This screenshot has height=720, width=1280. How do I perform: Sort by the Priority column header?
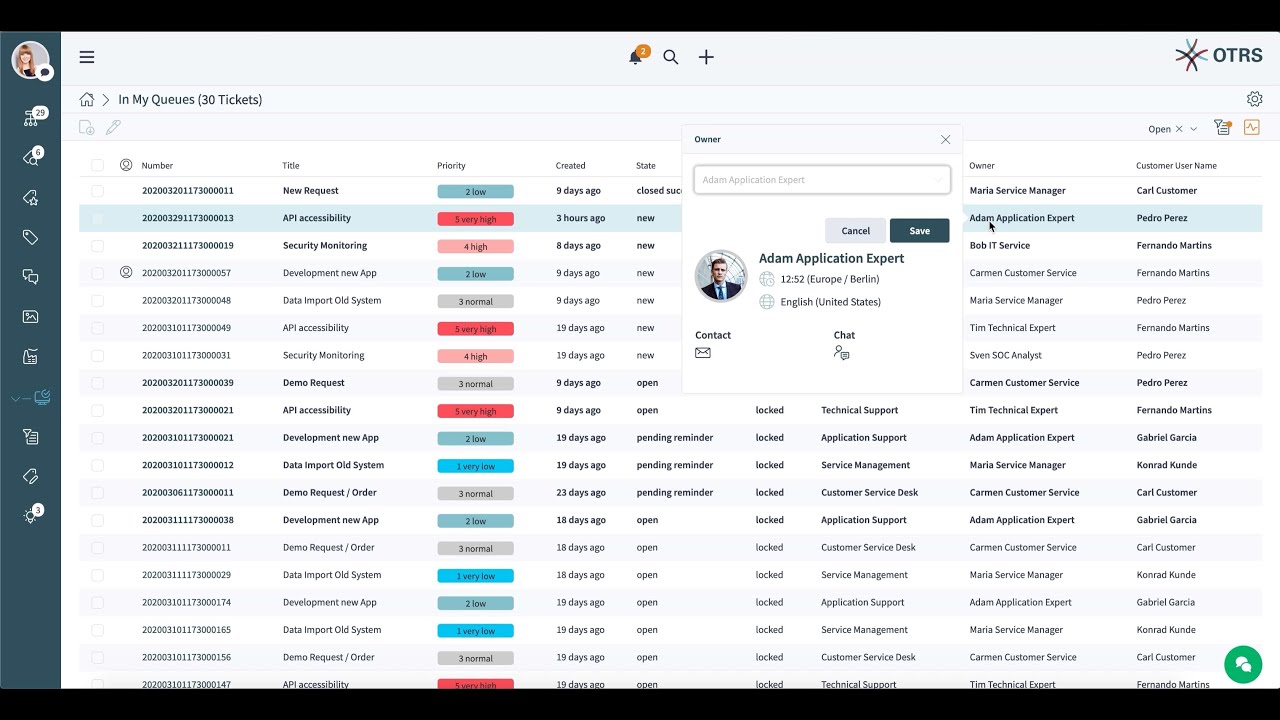click(x=451, y=166)
